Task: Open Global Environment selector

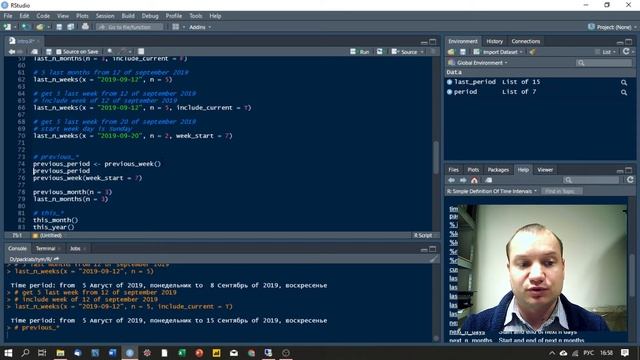Action: click(x=478, y=63)
